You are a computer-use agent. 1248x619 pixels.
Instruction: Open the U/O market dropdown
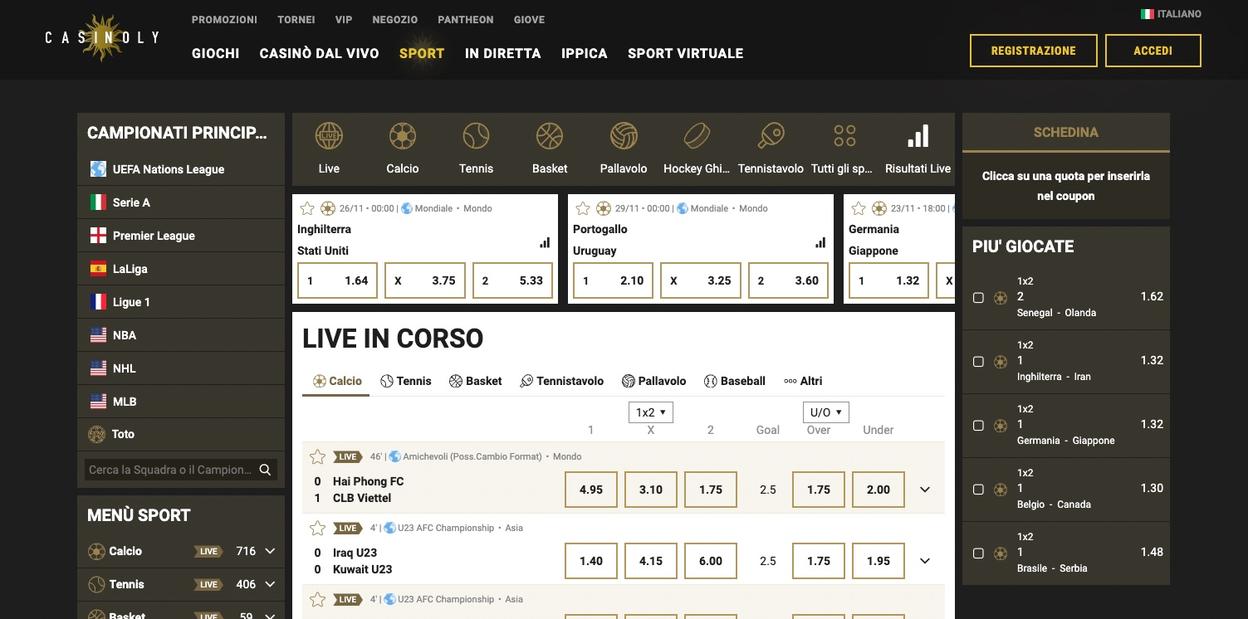[826, 412]
